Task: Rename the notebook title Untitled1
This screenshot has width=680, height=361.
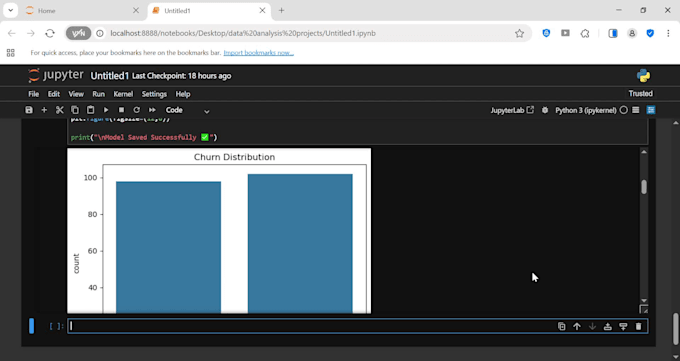Action: coord(110,76)
